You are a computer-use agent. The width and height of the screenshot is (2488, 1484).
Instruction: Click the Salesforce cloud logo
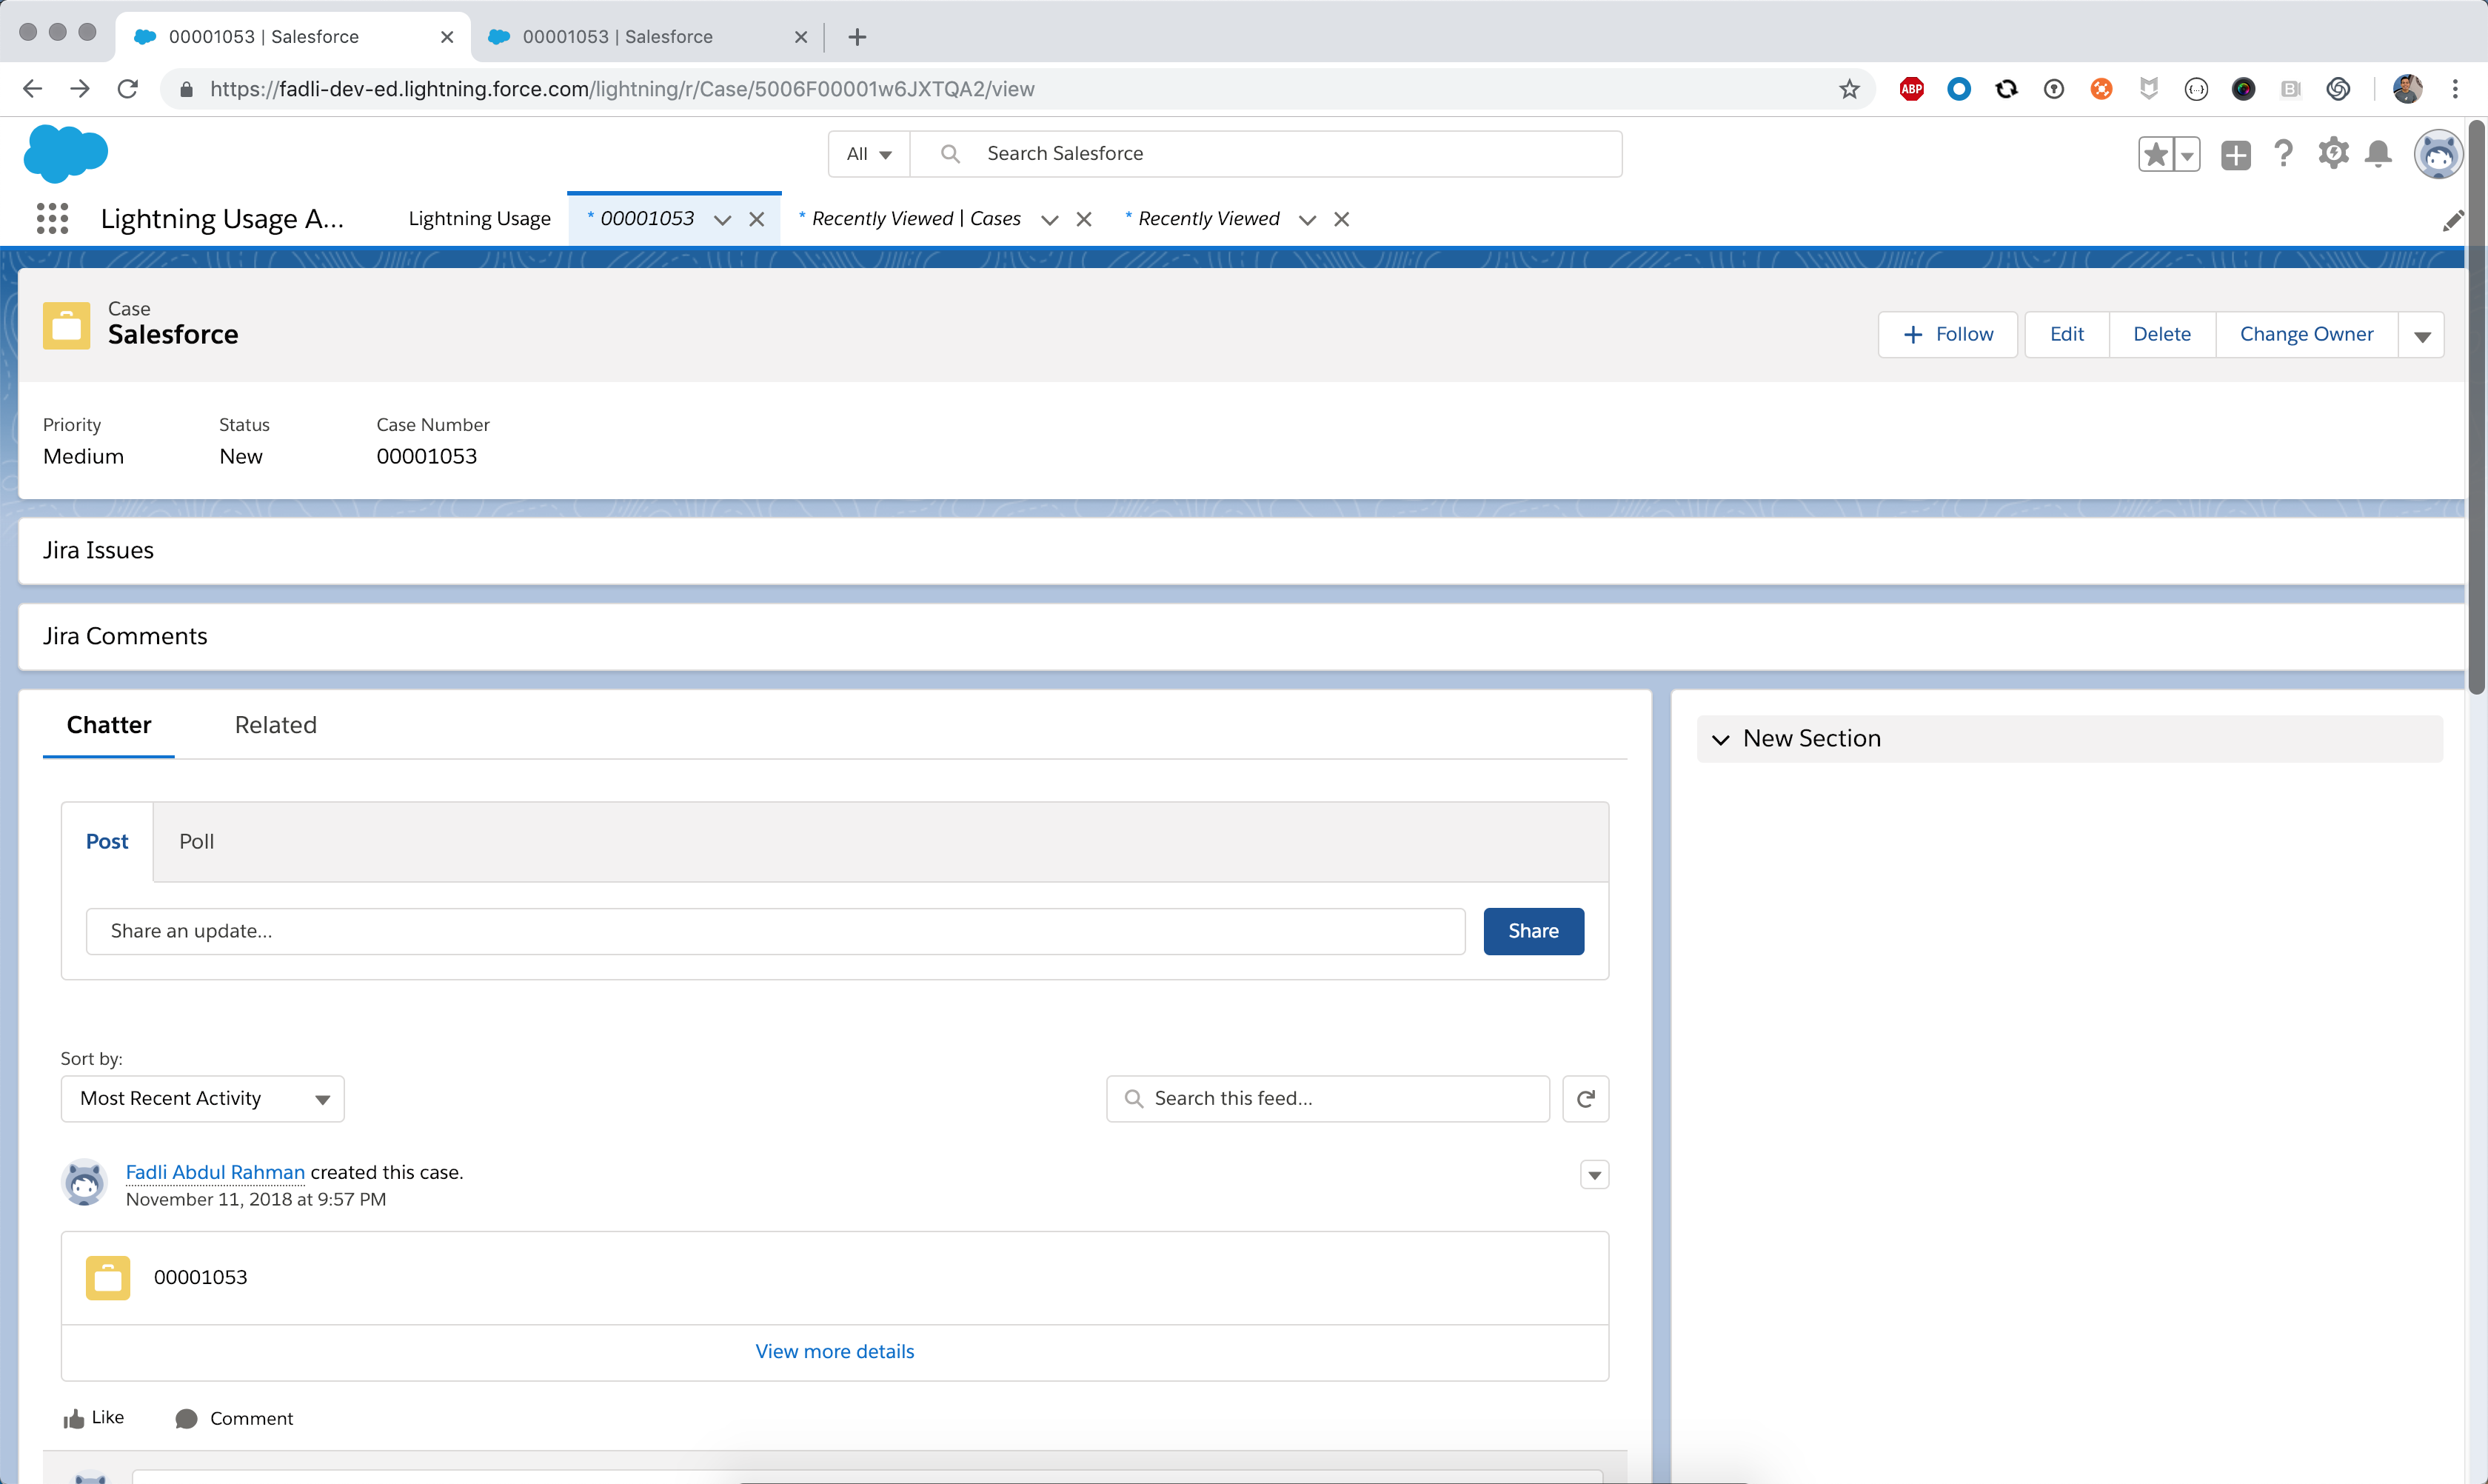[65, 154]
